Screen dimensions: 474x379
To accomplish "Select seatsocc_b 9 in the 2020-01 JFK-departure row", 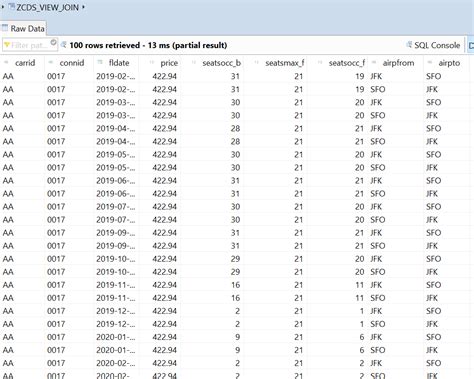I will (237, 337).
